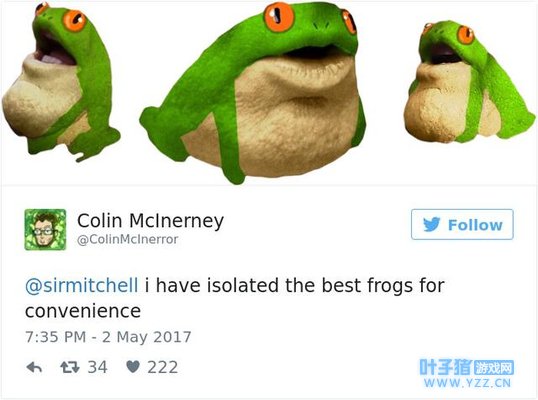Click the 游戏网 badge in watermark

click(x=493, y=368)
